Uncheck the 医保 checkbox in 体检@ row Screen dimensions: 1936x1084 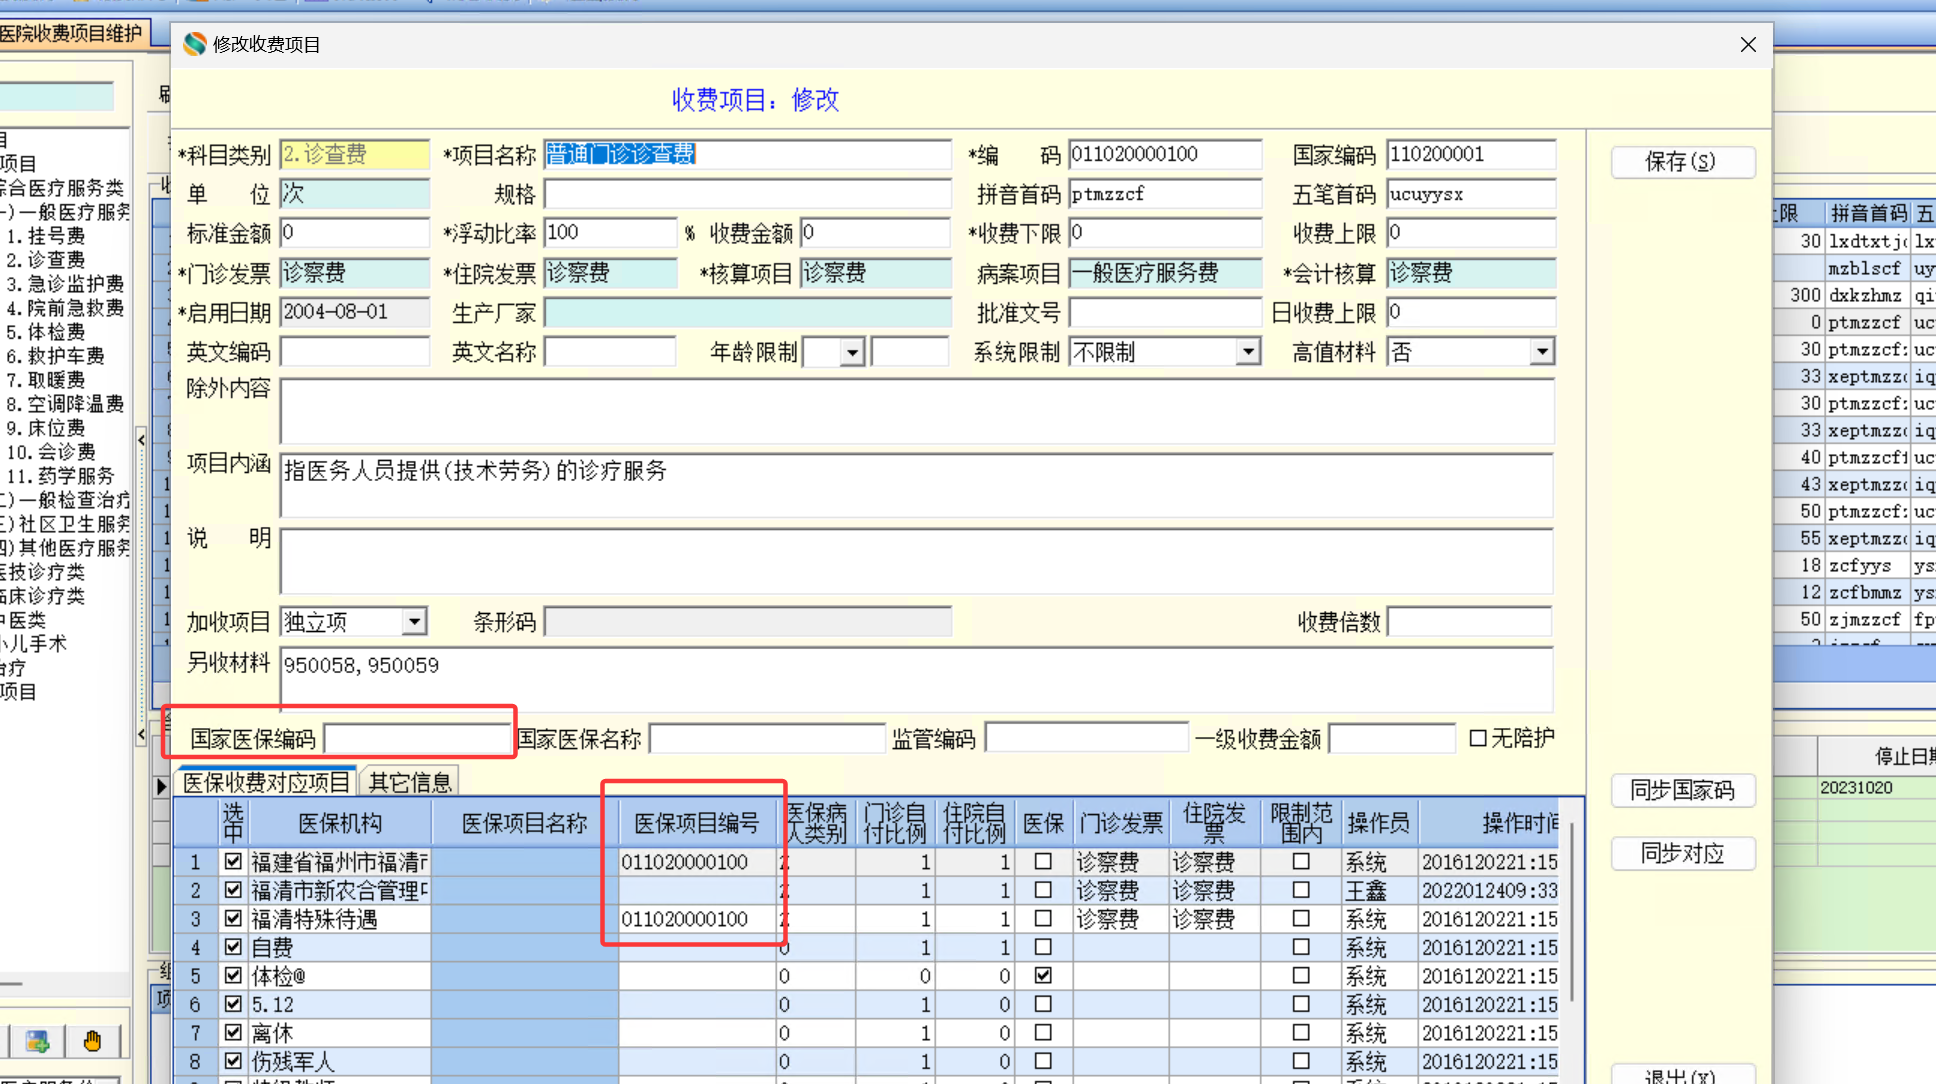coord(1043,975)
